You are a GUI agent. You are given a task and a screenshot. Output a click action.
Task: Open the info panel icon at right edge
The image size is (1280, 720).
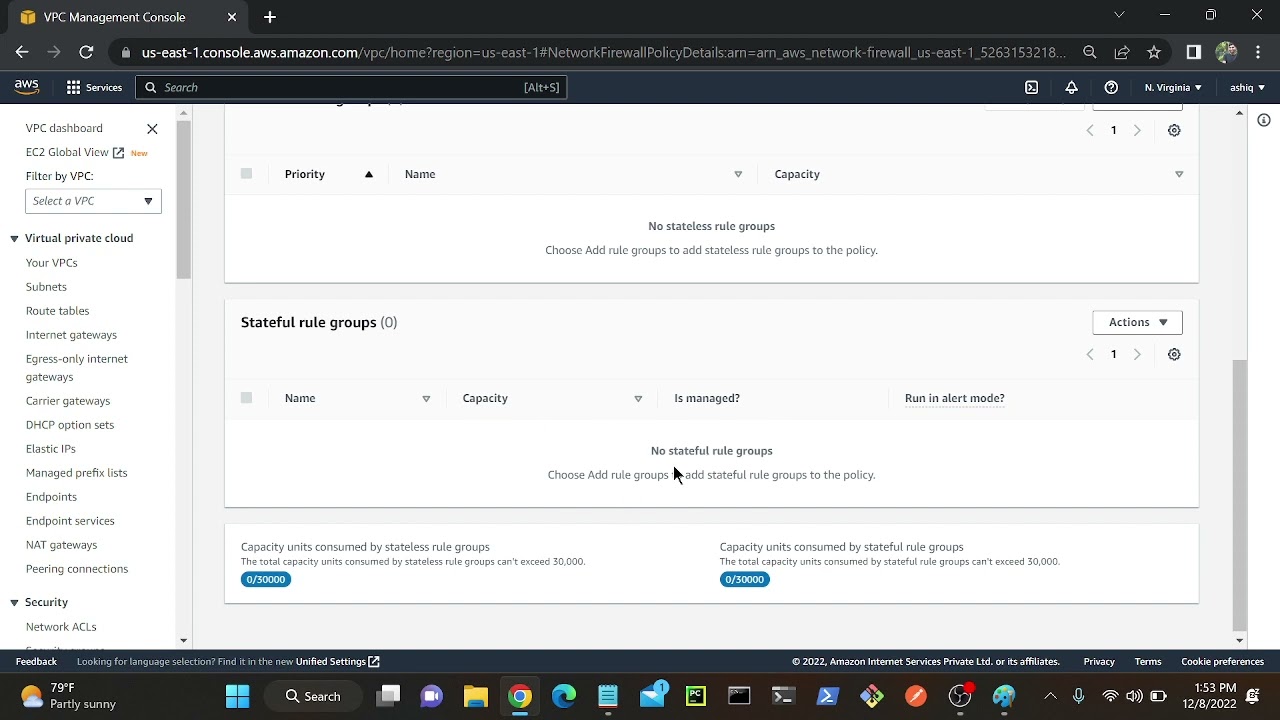click(x=1264, y=120)
